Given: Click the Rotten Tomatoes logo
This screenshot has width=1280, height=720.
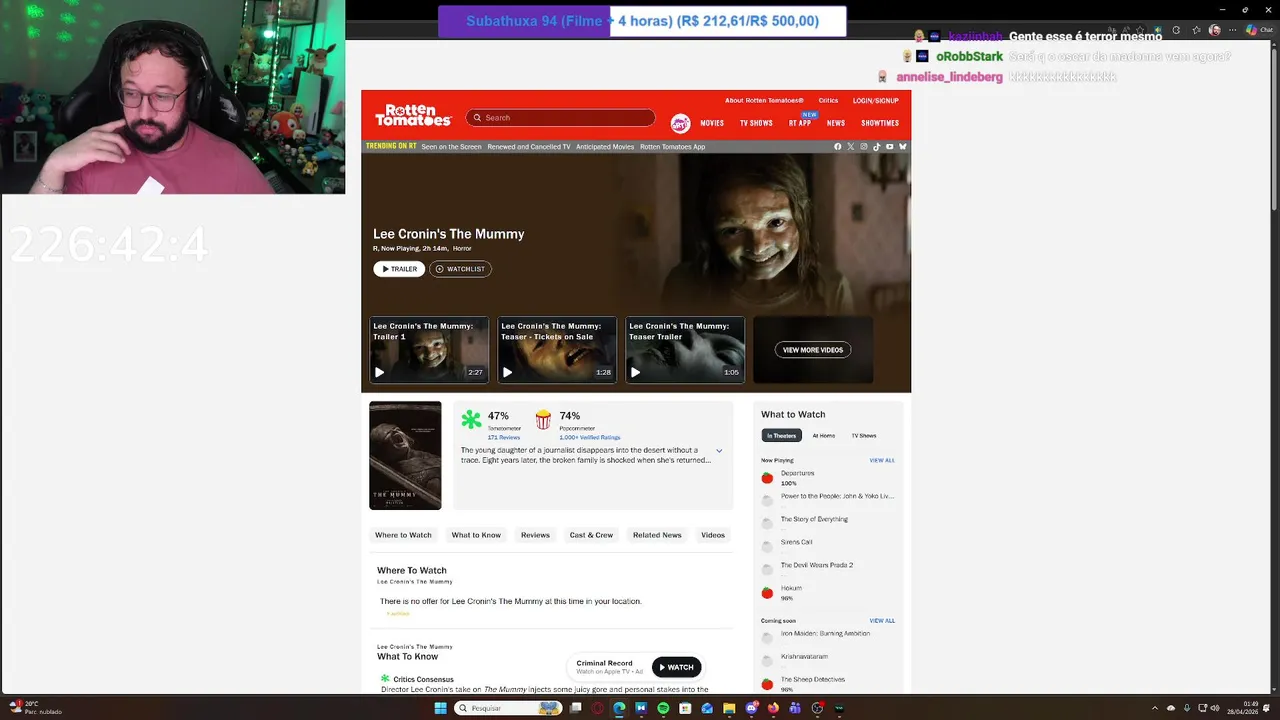Looking at the screenshot, I should pos(413,115).
